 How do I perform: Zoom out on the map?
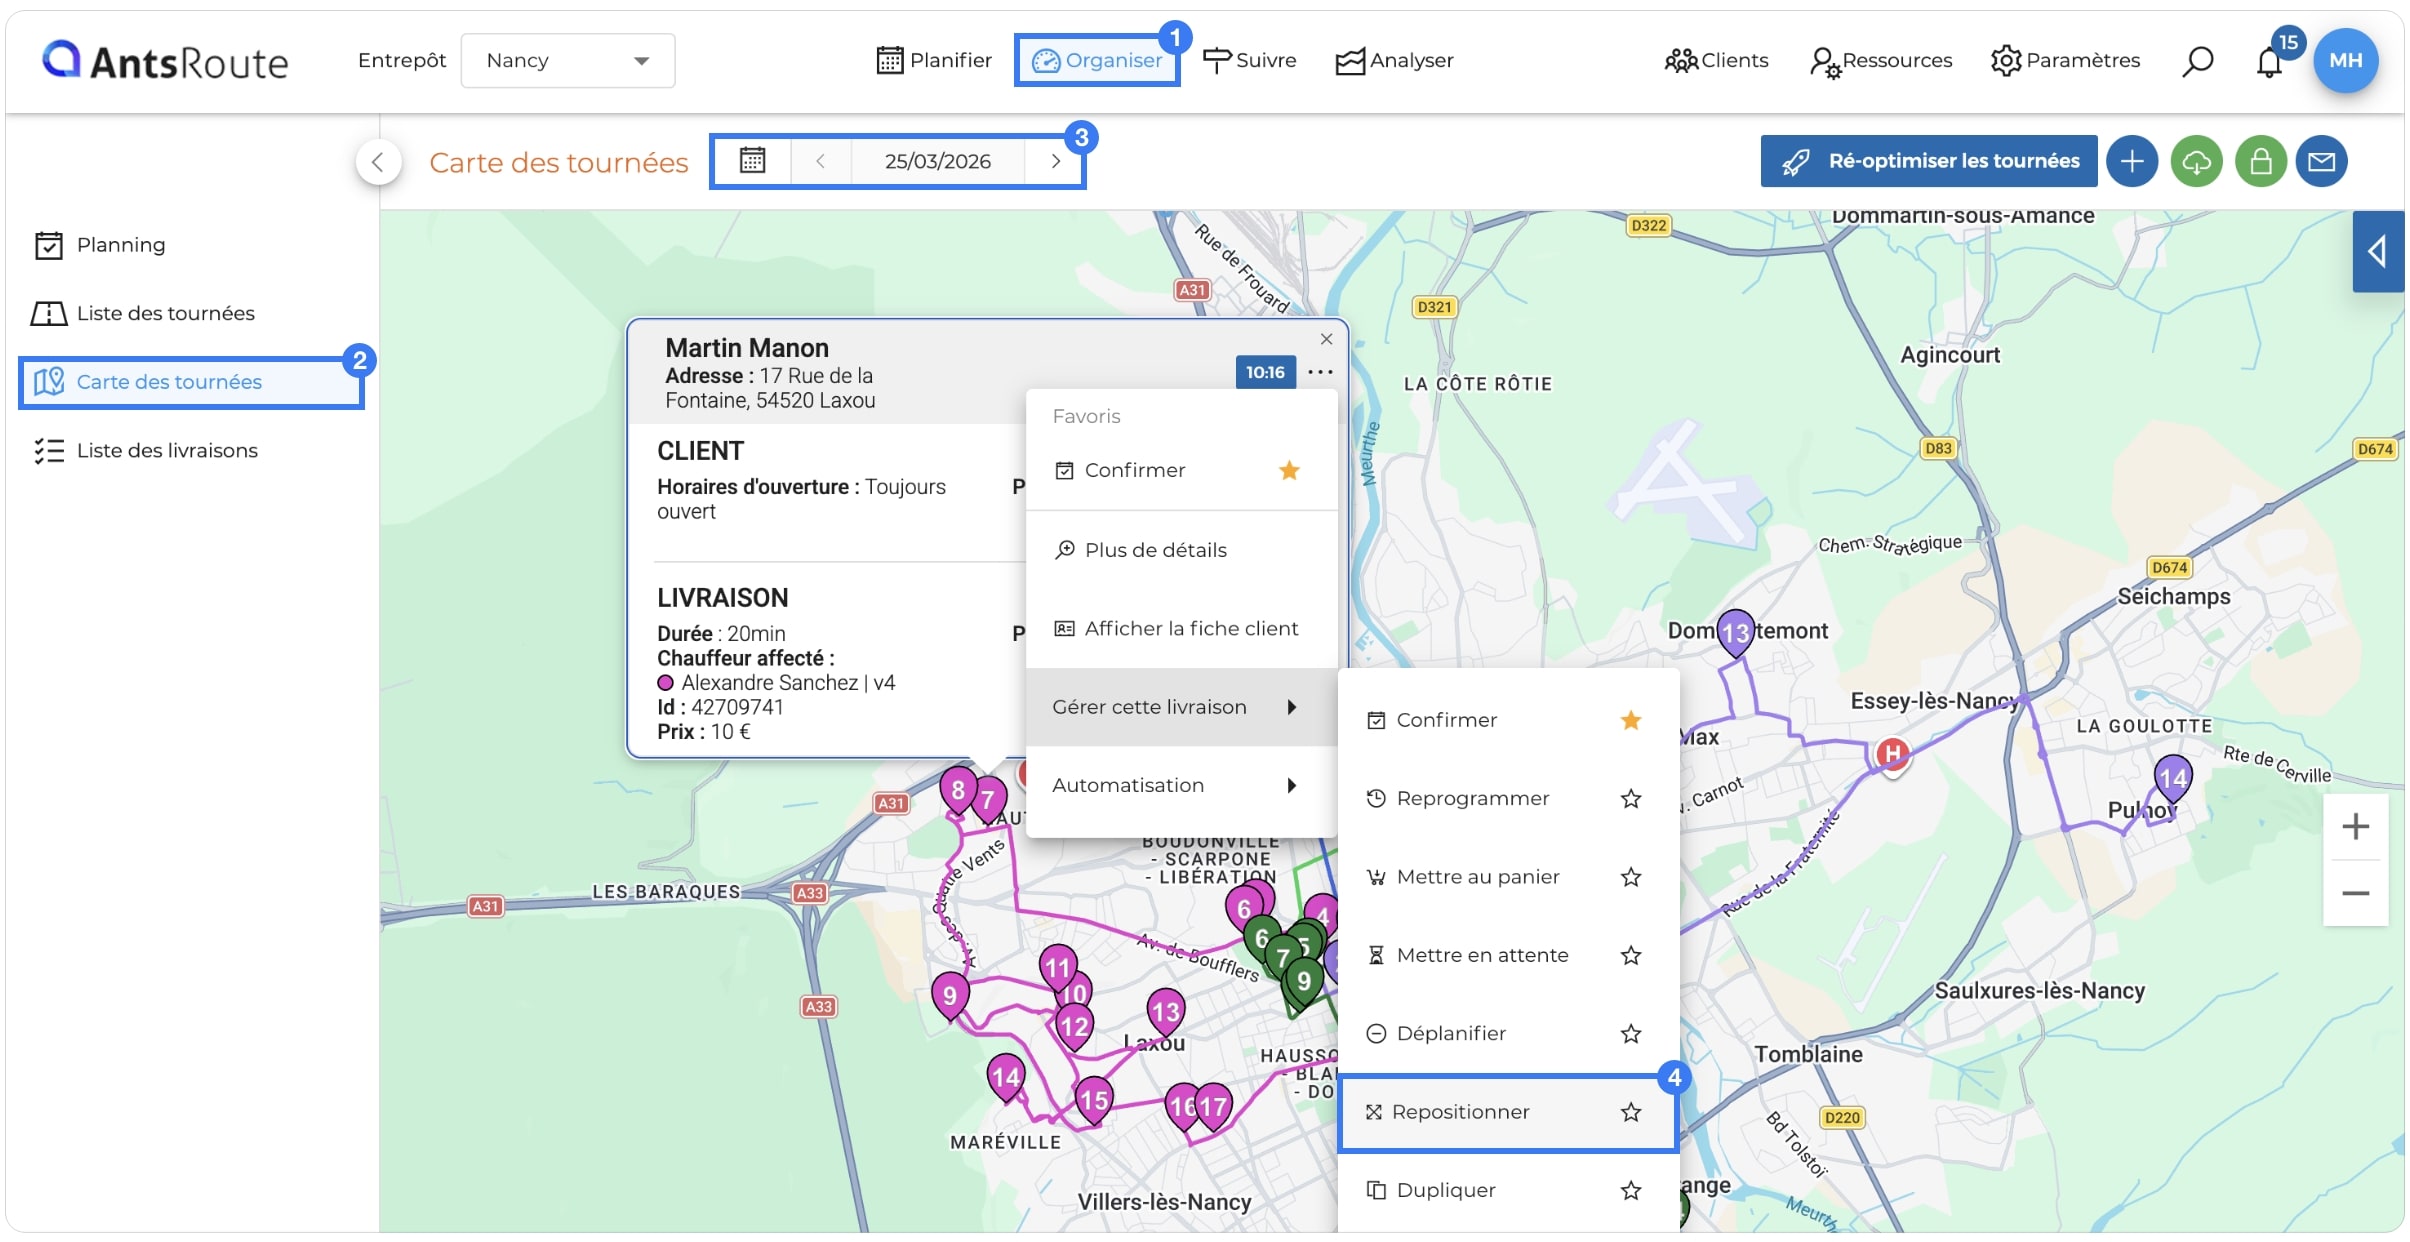(x=2355, y=893)
